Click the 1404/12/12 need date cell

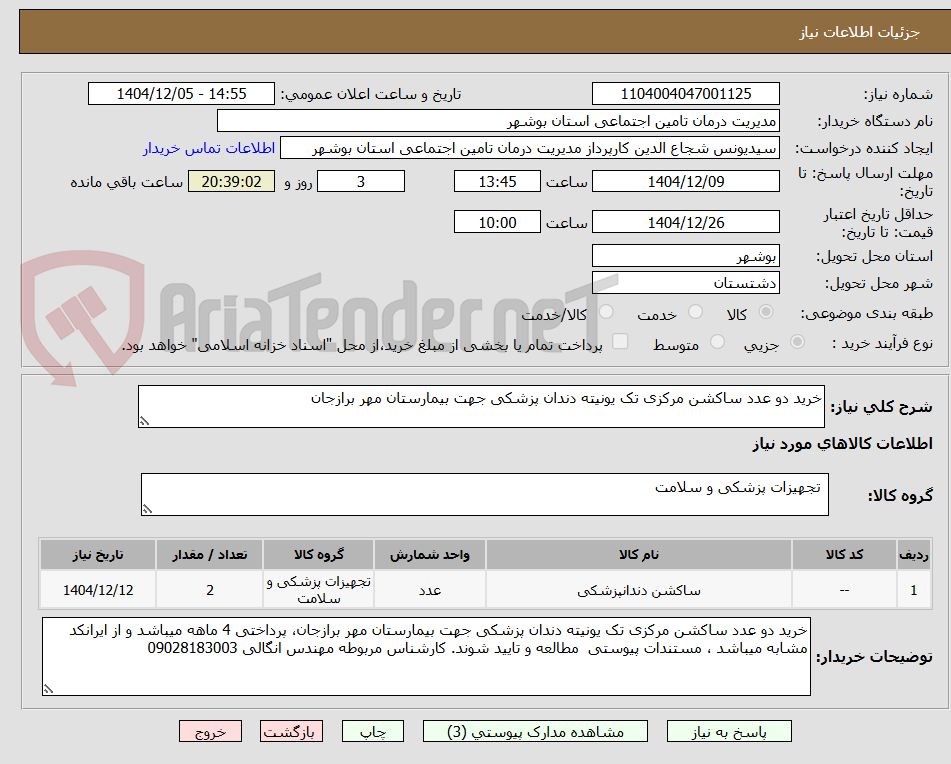[x=98, y=590]
